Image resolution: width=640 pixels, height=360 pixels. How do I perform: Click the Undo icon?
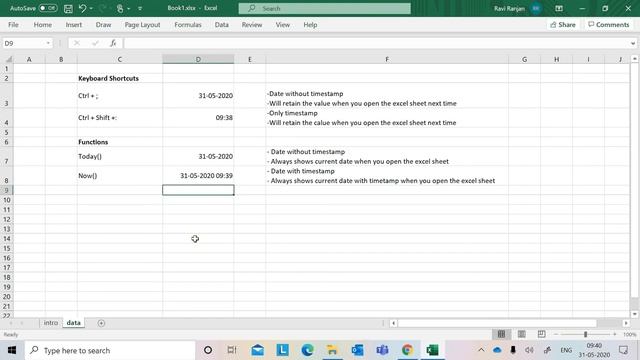click(82, 8)
